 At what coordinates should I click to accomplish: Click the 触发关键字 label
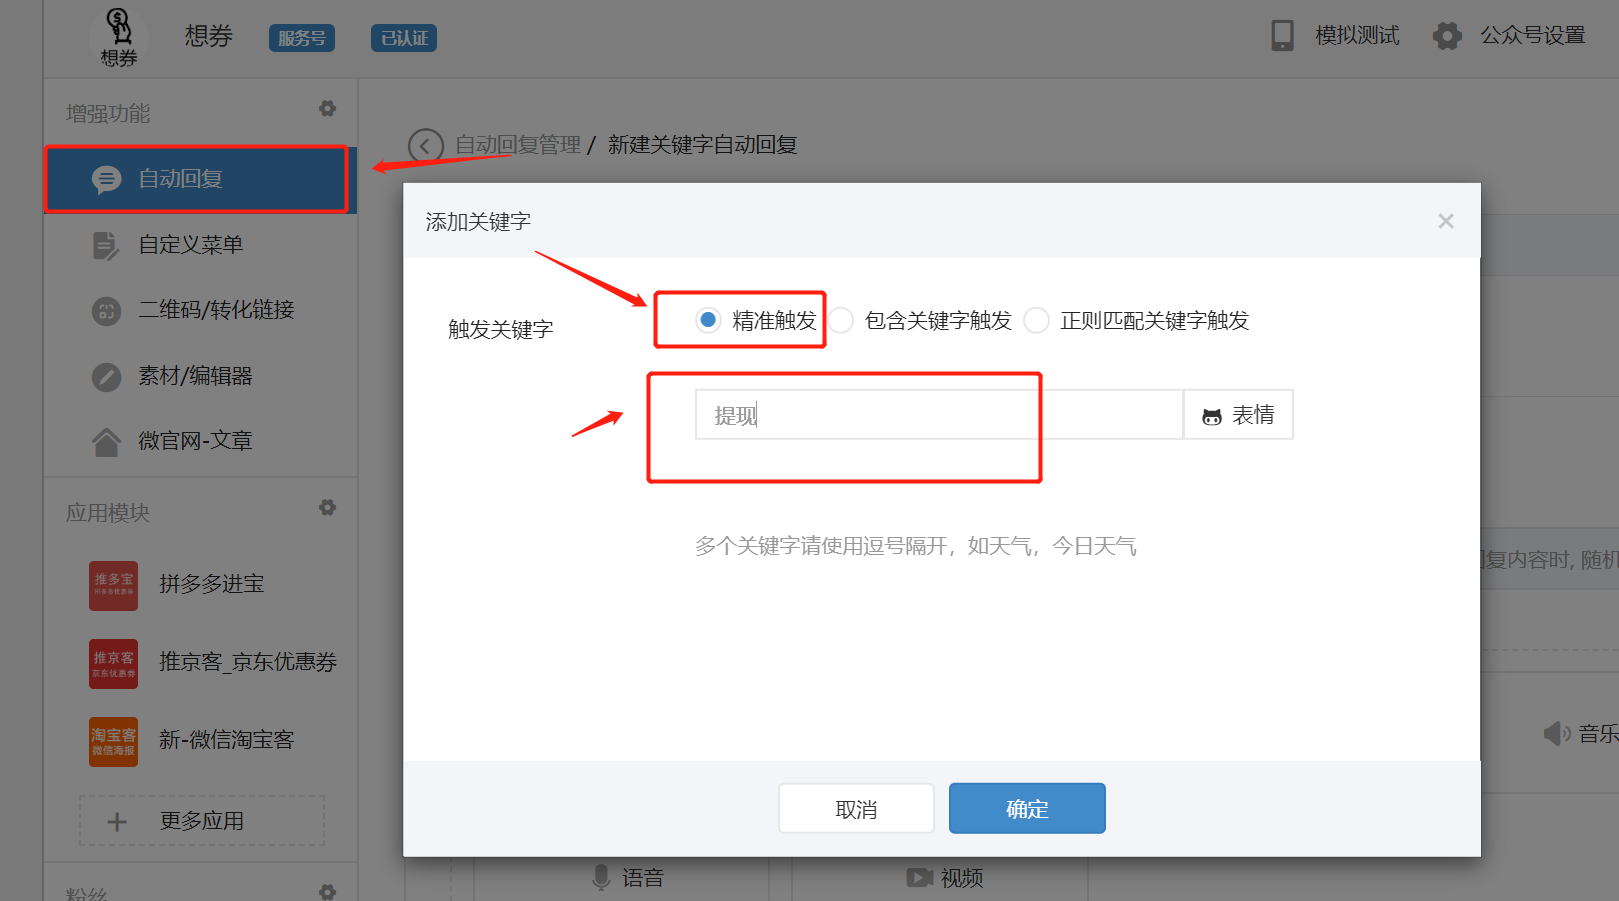(500, 329)
